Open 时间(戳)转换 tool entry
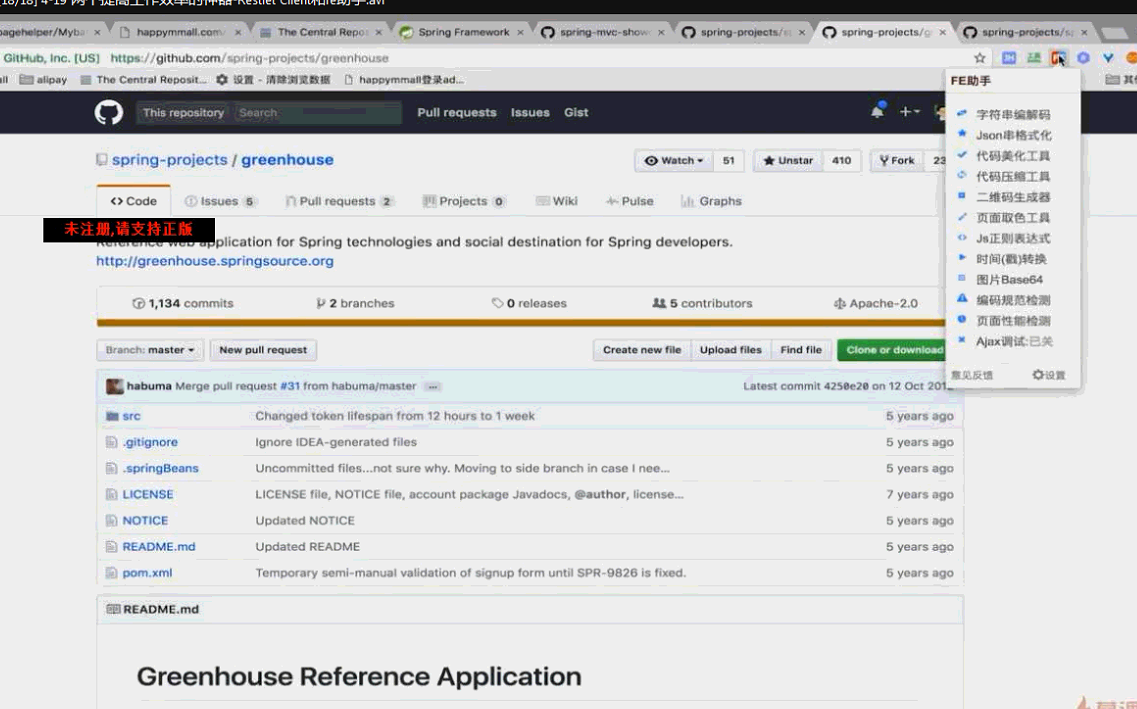 pyautogui.click(x=1011, y=259)
